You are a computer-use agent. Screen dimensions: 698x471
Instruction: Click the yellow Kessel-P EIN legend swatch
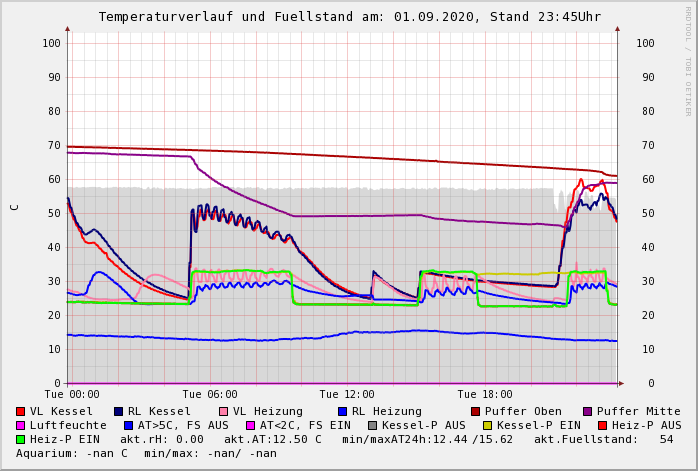point(488,425)
